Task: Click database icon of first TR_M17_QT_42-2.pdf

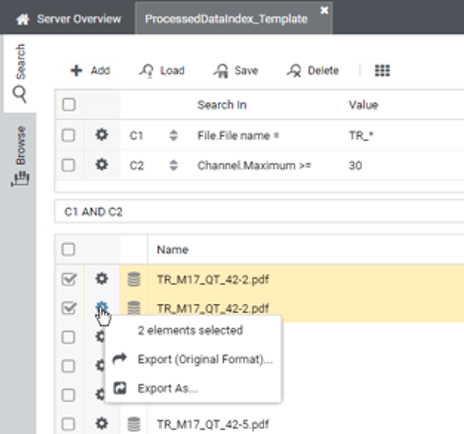Action: pos(134,279)
